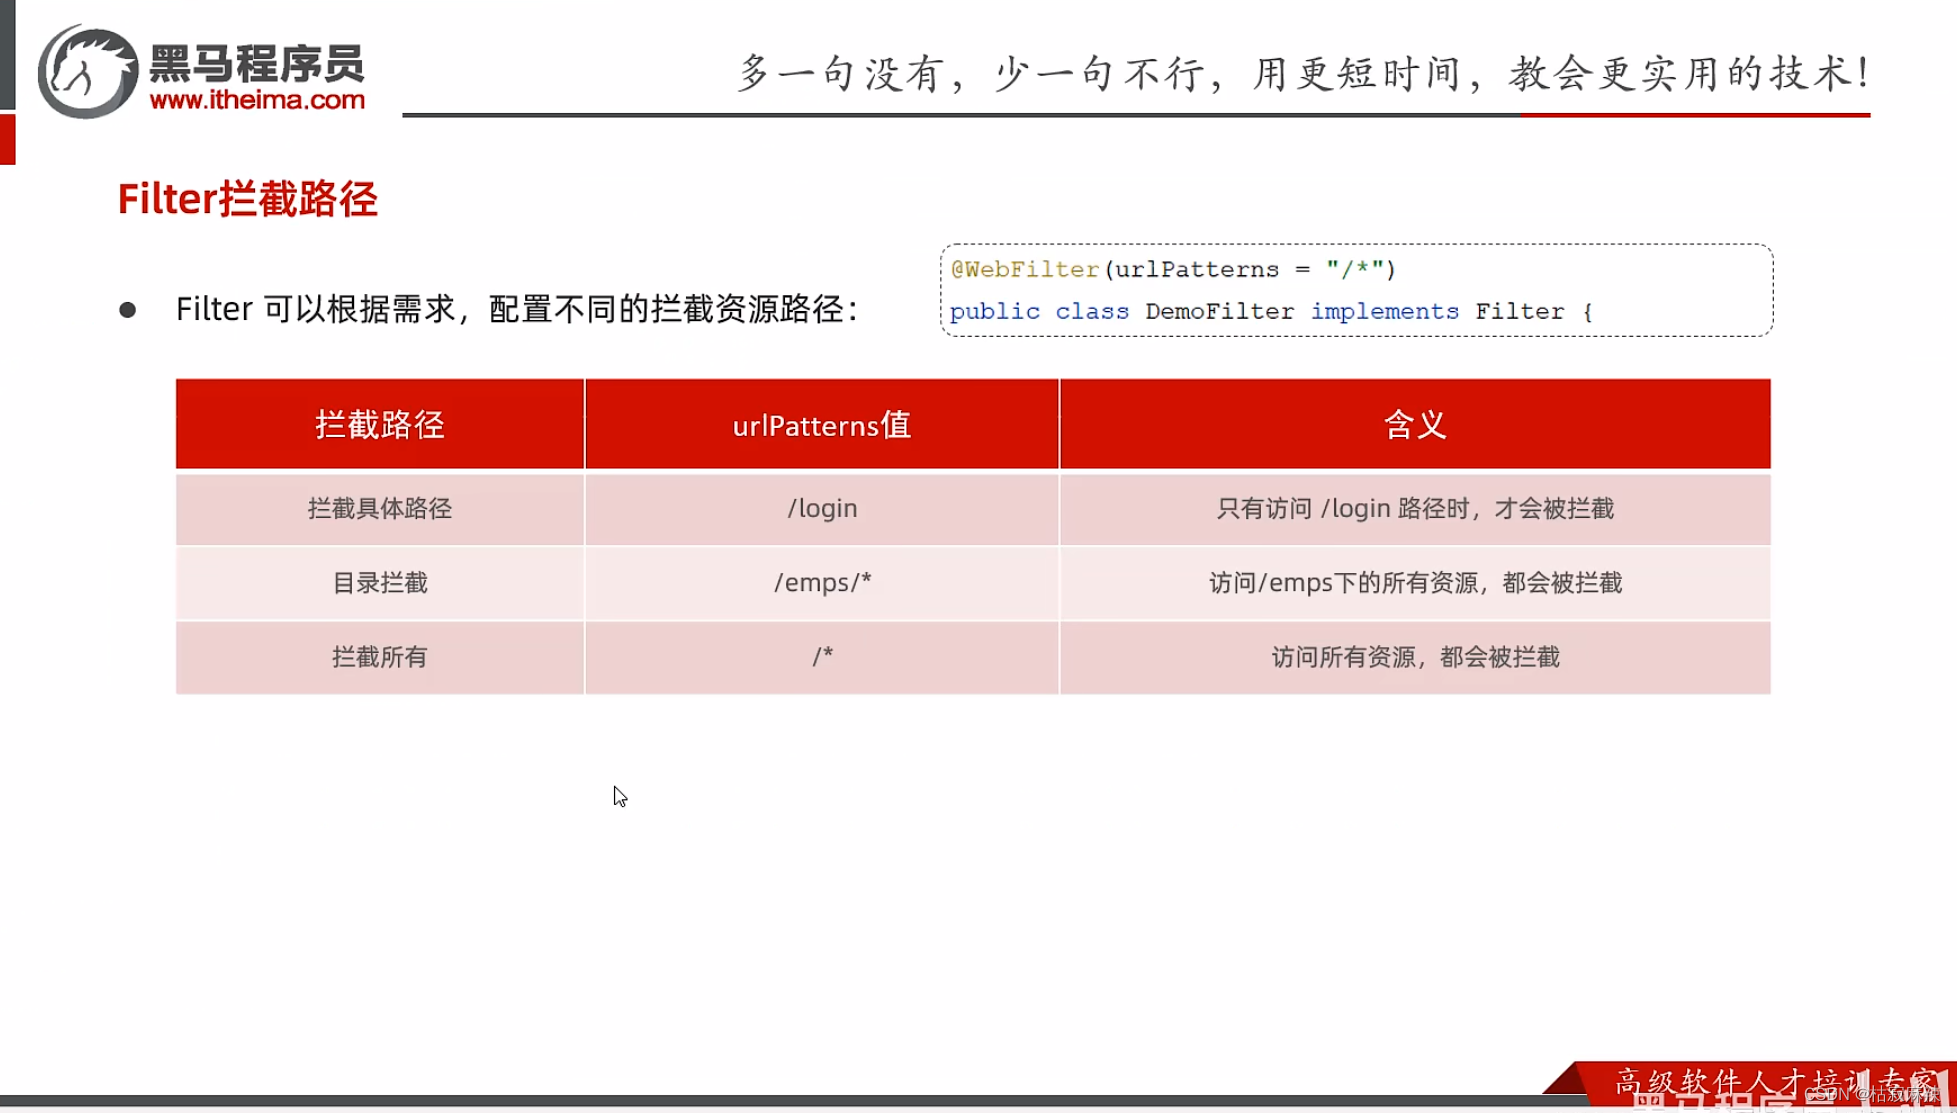The image size is (1957, 1113).
Task: Open the www.itheima.com link
Action: (x=257, y=100)
